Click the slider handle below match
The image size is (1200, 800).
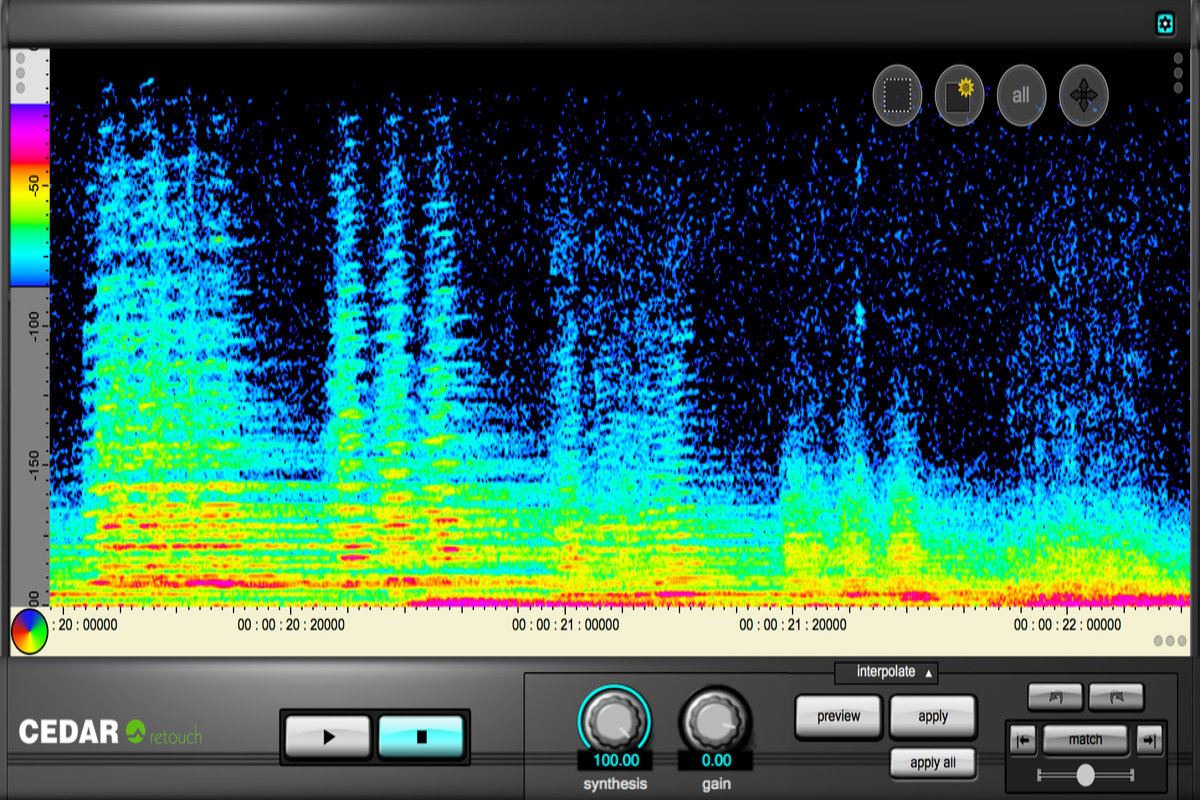pyautogui.click(x=1085, y=775)
